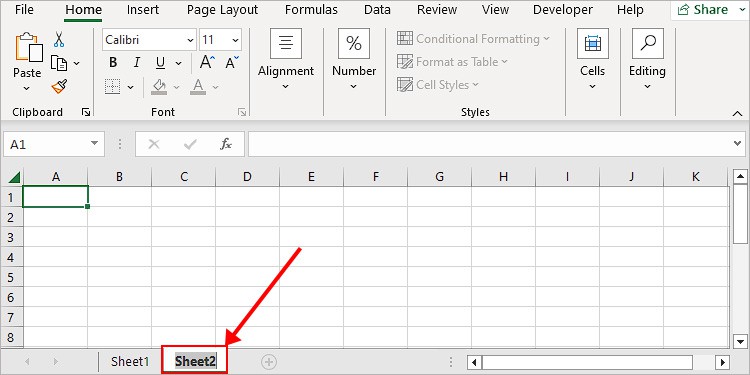
Task: Select column D header
Action: tap(247, 177)
